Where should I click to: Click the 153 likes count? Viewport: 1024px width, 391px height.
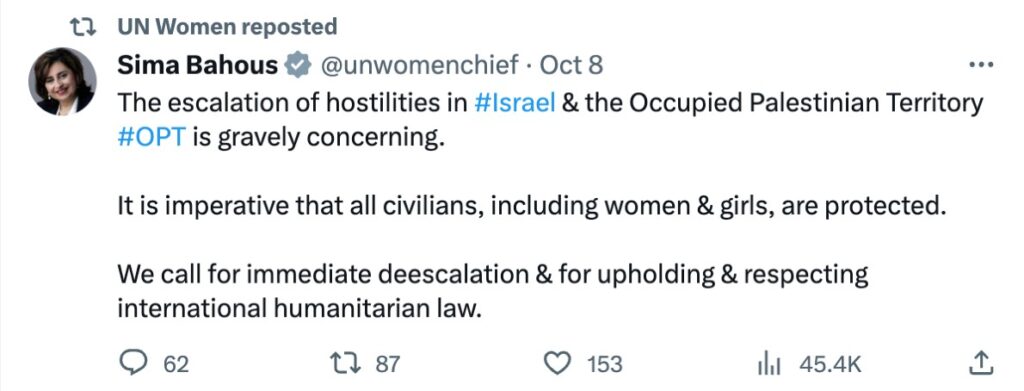click(x=605, y=364)
